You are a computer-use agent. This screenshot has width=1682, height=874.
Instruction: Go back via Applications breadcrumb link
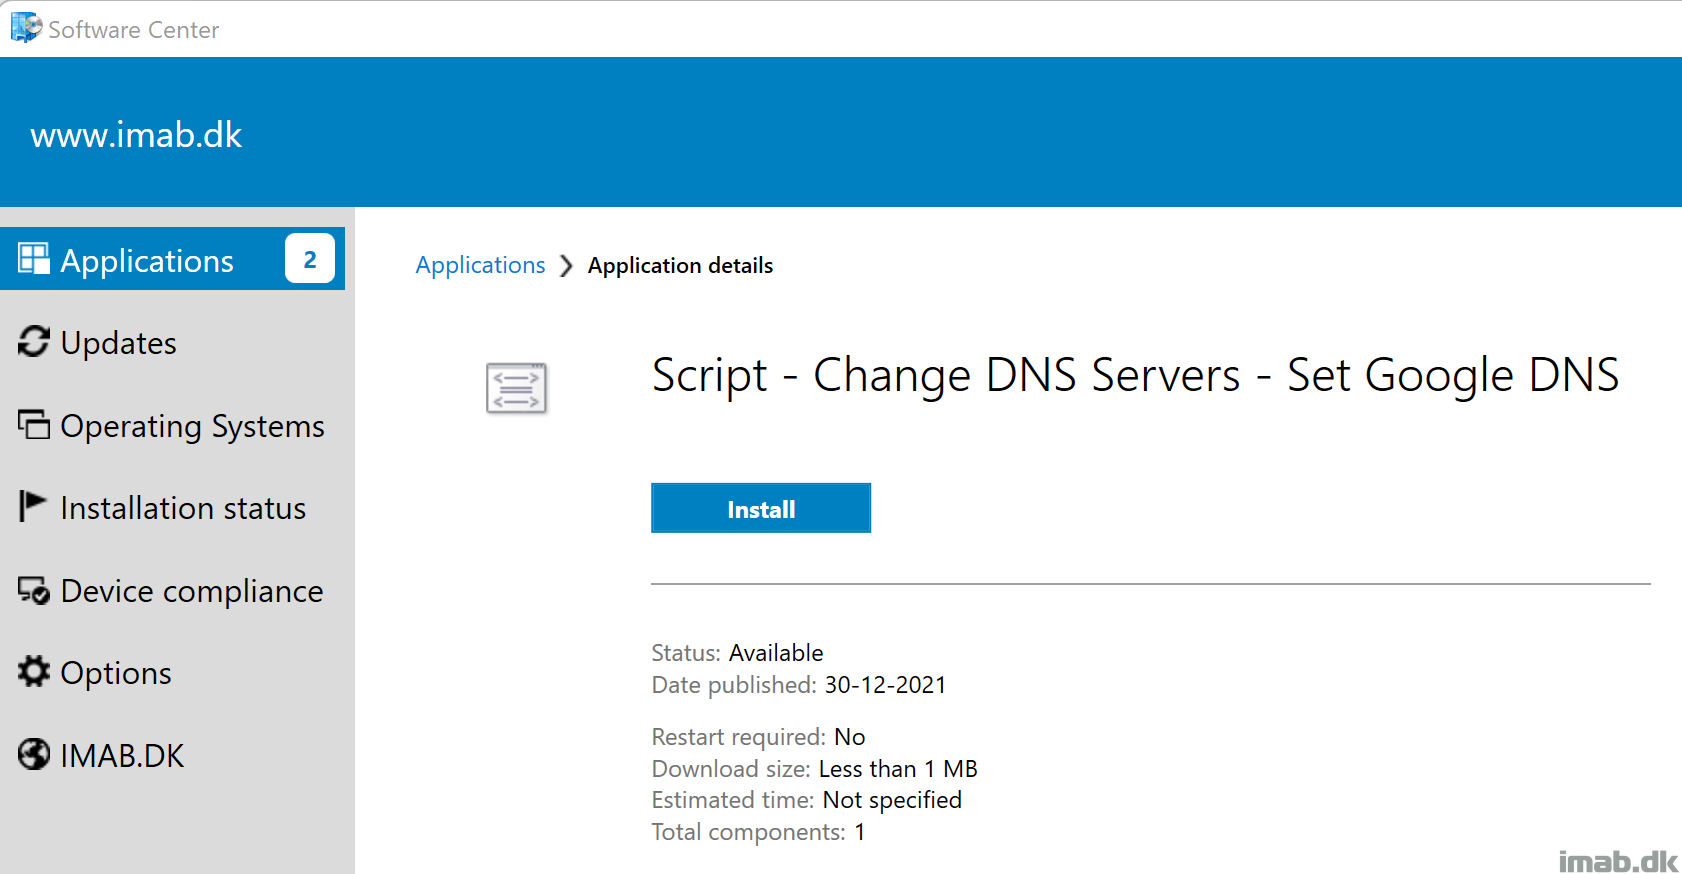(480, 265)
